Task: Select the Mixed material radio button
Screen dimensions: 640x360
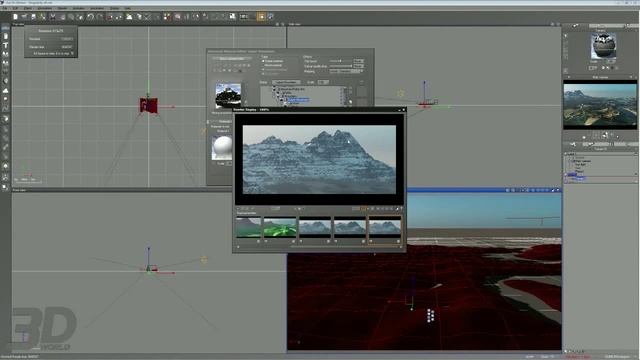Action: (263, 65)
